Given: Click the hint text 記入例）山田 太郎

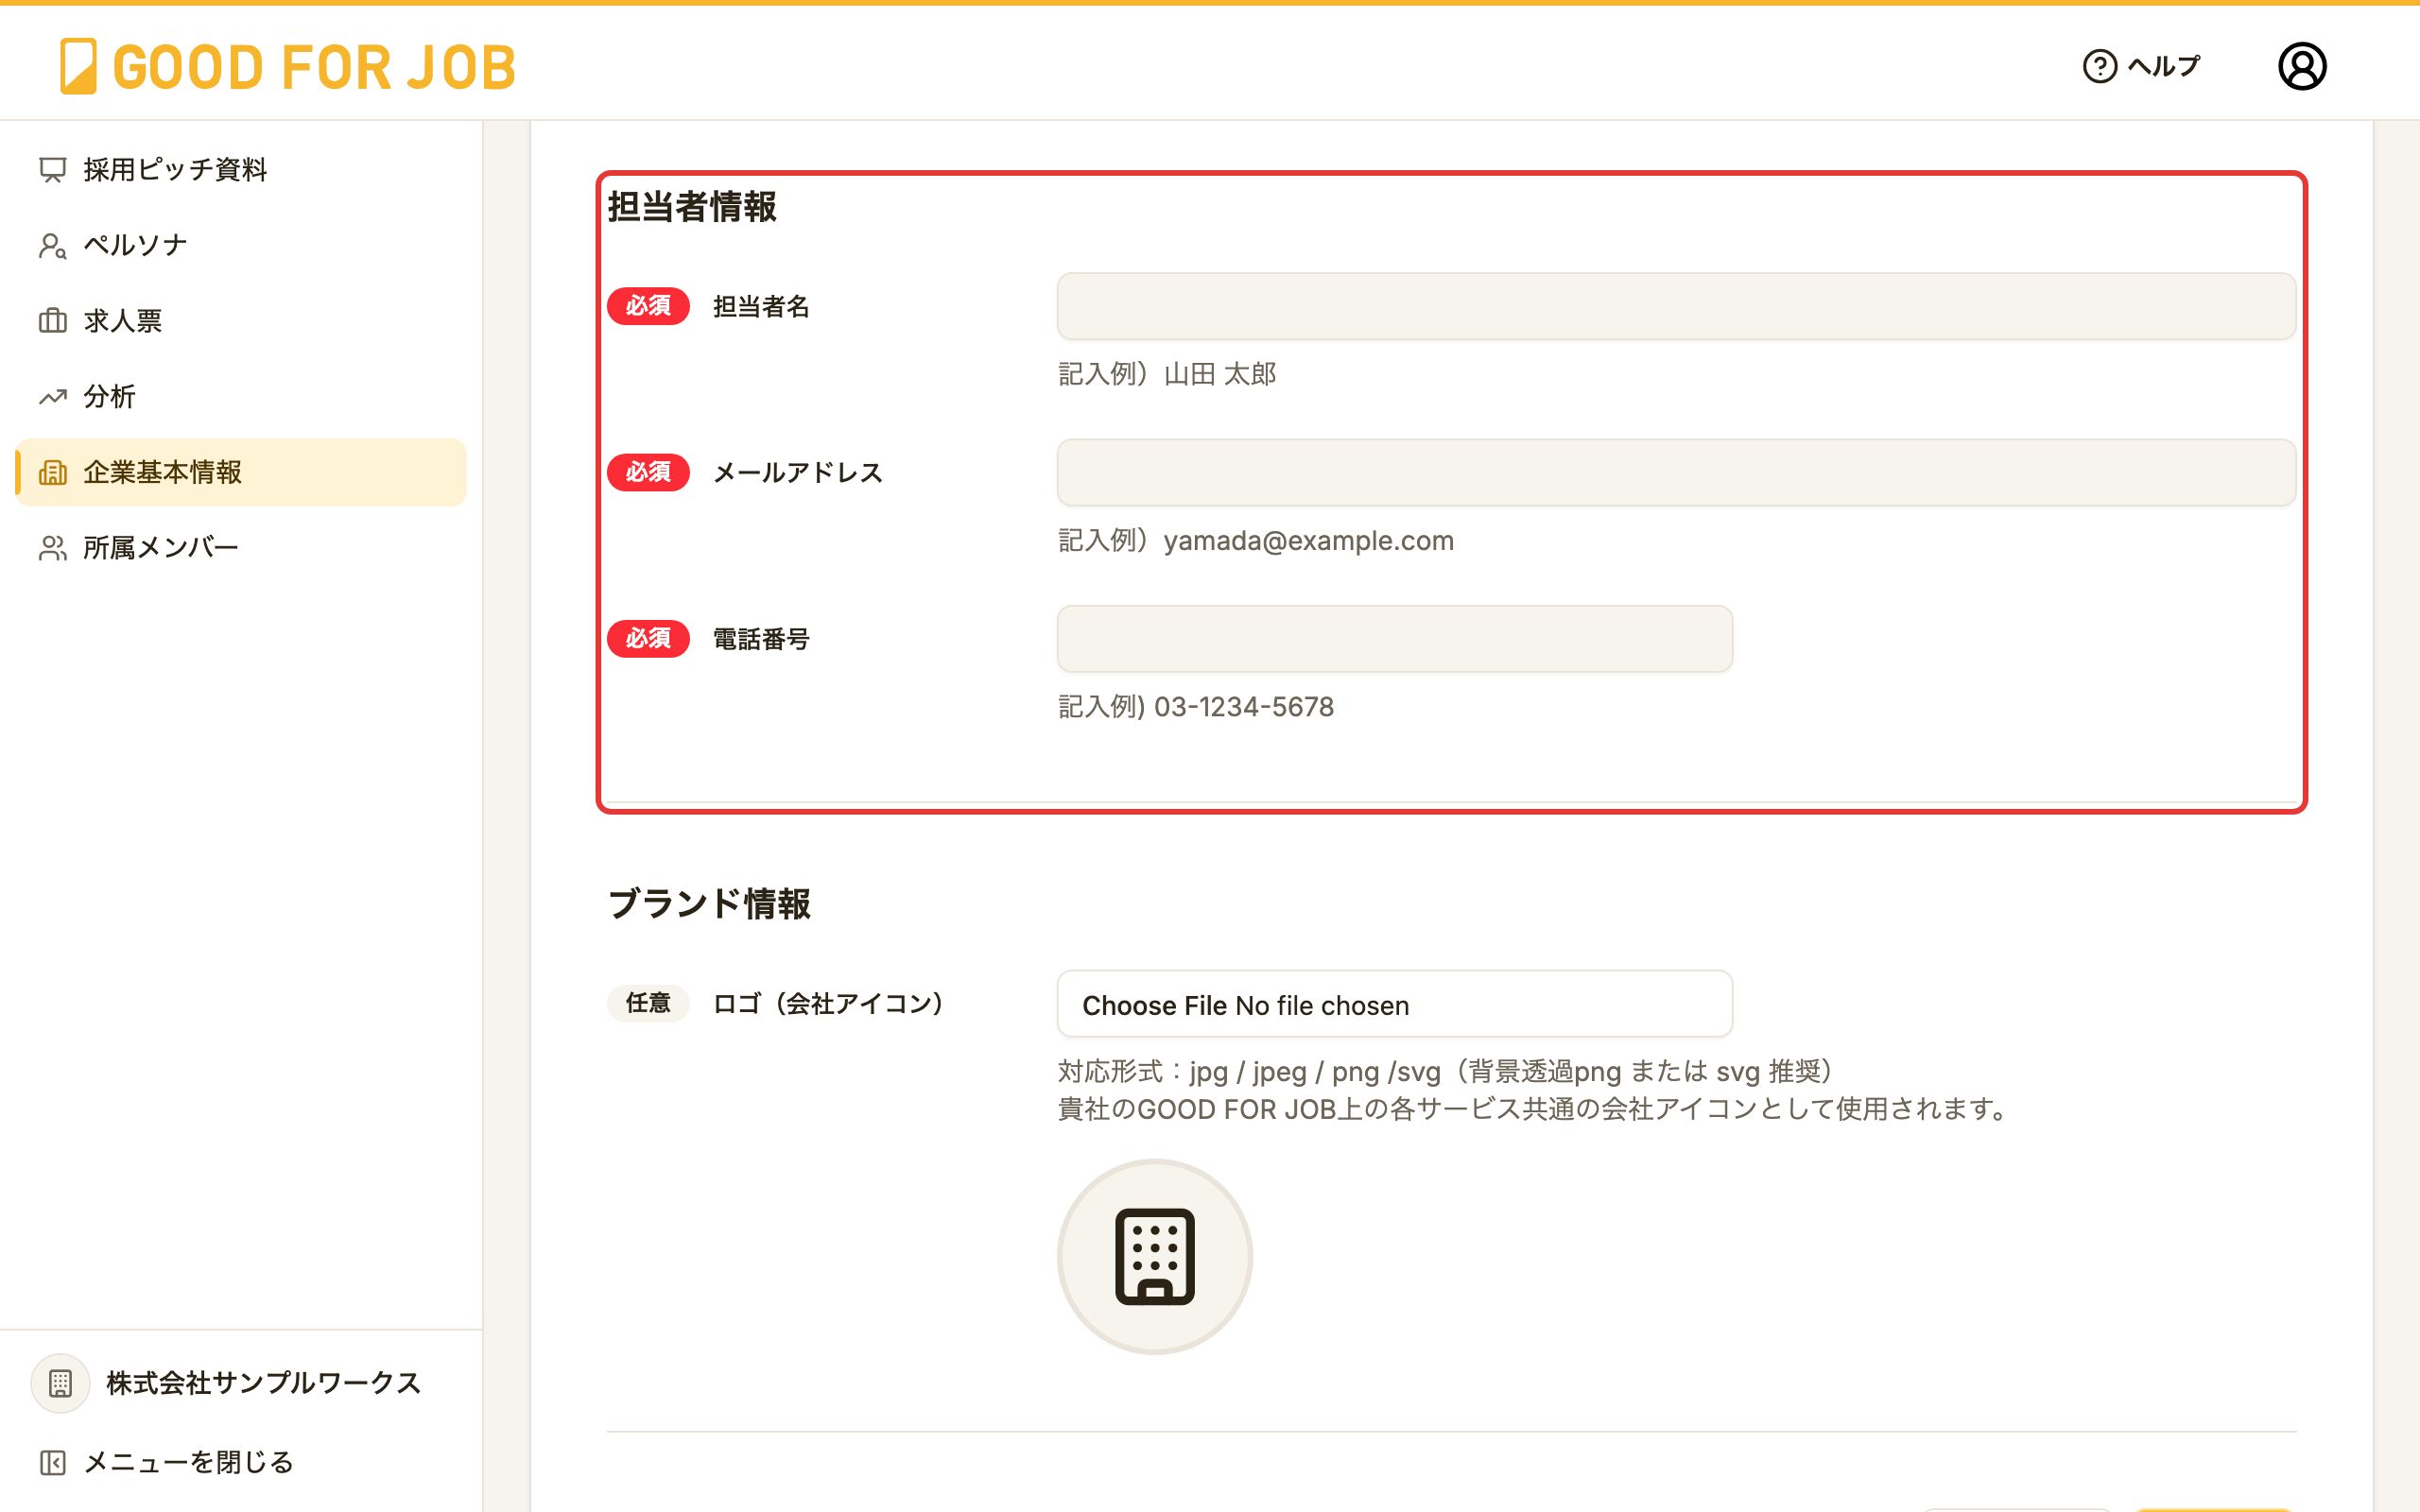Looking at the screenshot, I should pos(1167,374).
